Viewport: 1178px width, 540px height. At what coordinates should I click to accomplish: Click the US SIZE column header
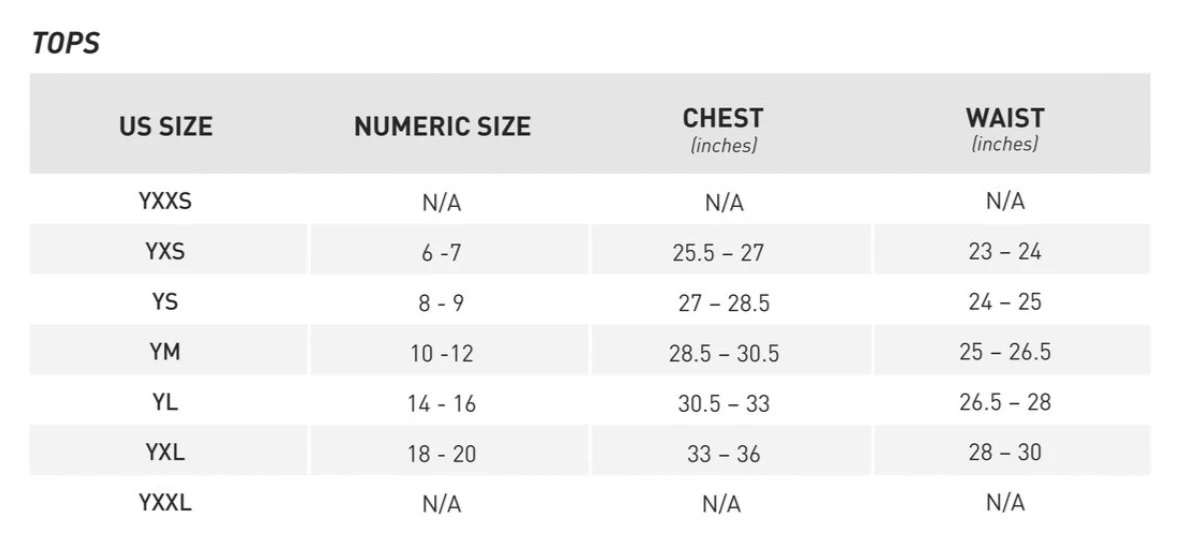tap(166, 126)
